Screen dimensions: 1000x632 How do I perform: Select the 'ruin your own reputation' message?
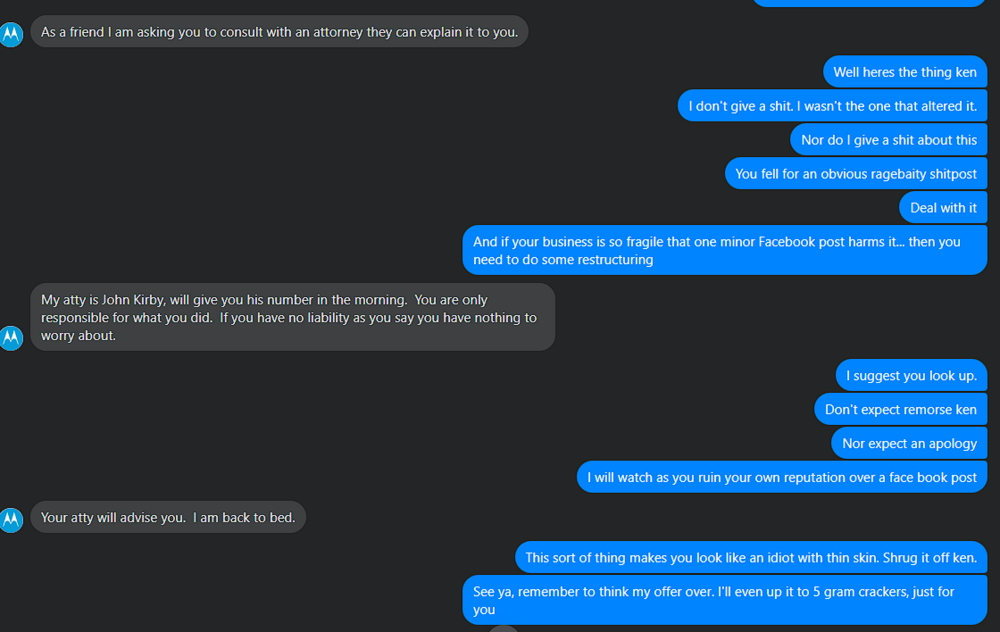point(781,478)
